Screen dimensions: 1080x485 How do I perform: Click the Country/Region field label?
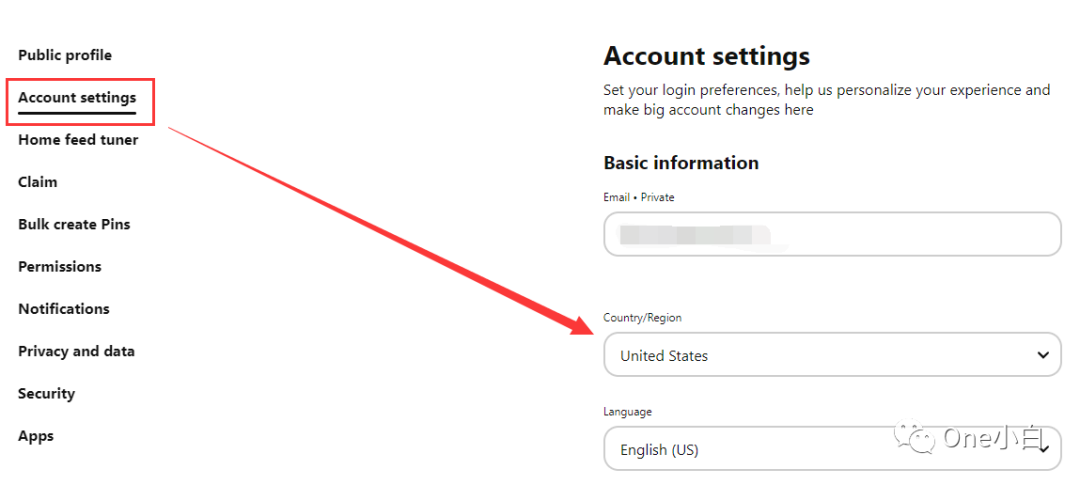click(x=642, y=318)
